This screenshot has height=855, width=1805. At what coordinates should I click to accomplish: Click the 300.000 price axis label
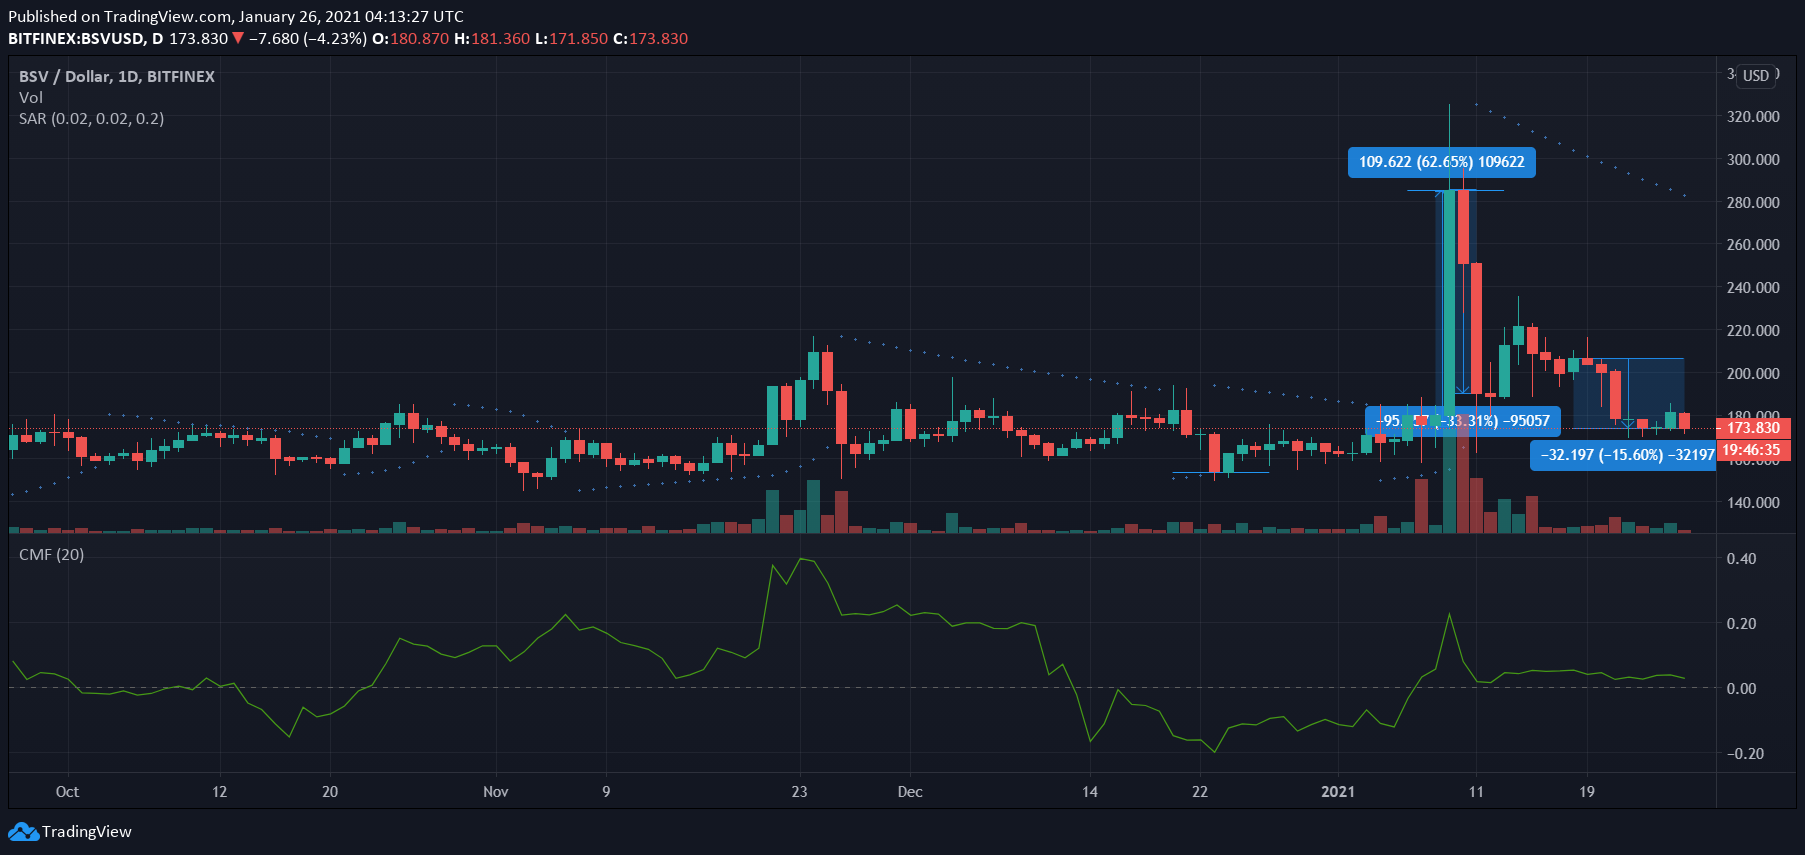pyautogui.click(x=1753, y=159)
